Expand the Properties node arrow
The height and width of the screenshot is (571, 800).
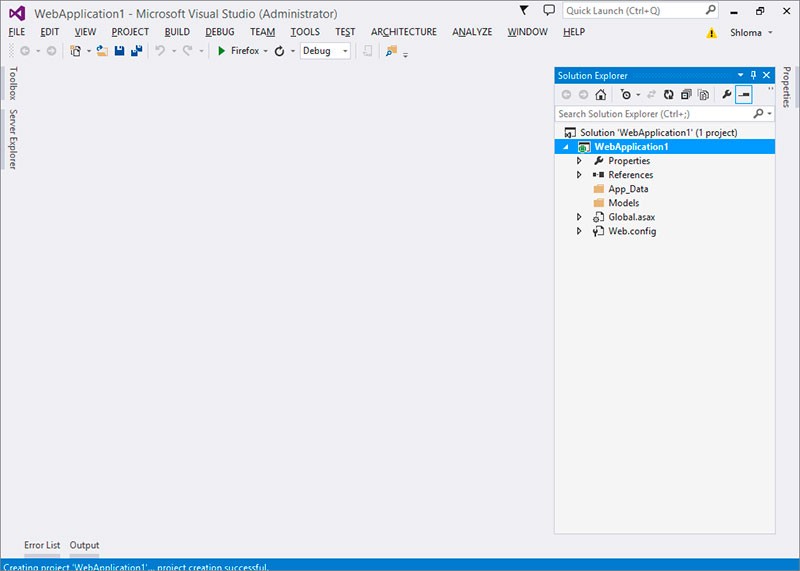pyautogui.click(x=579, y=161)
